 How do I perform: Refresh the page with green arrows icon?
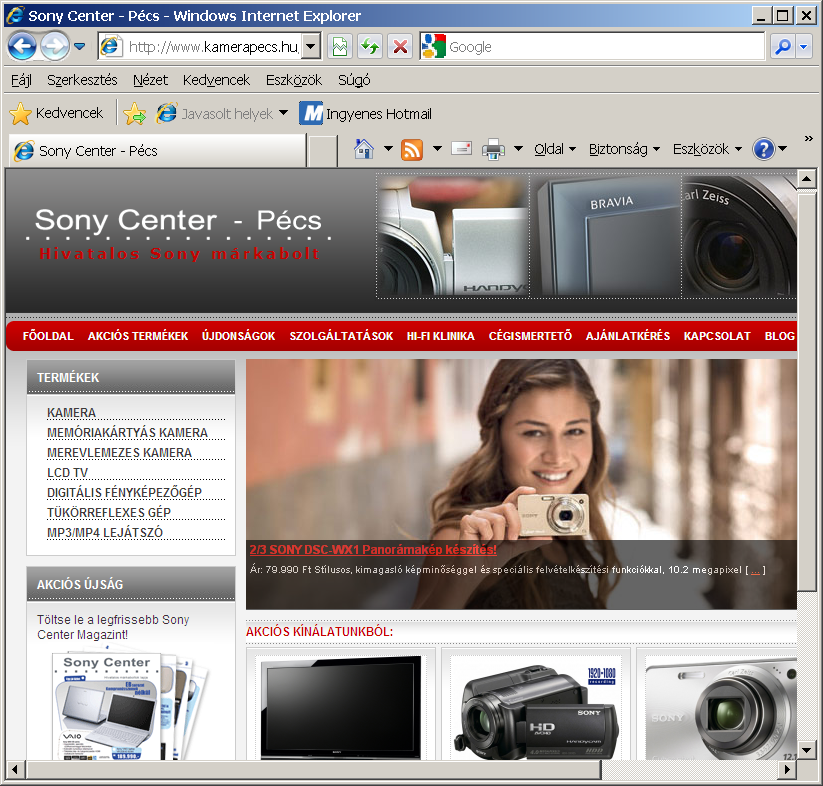click(x=371, y=47)
